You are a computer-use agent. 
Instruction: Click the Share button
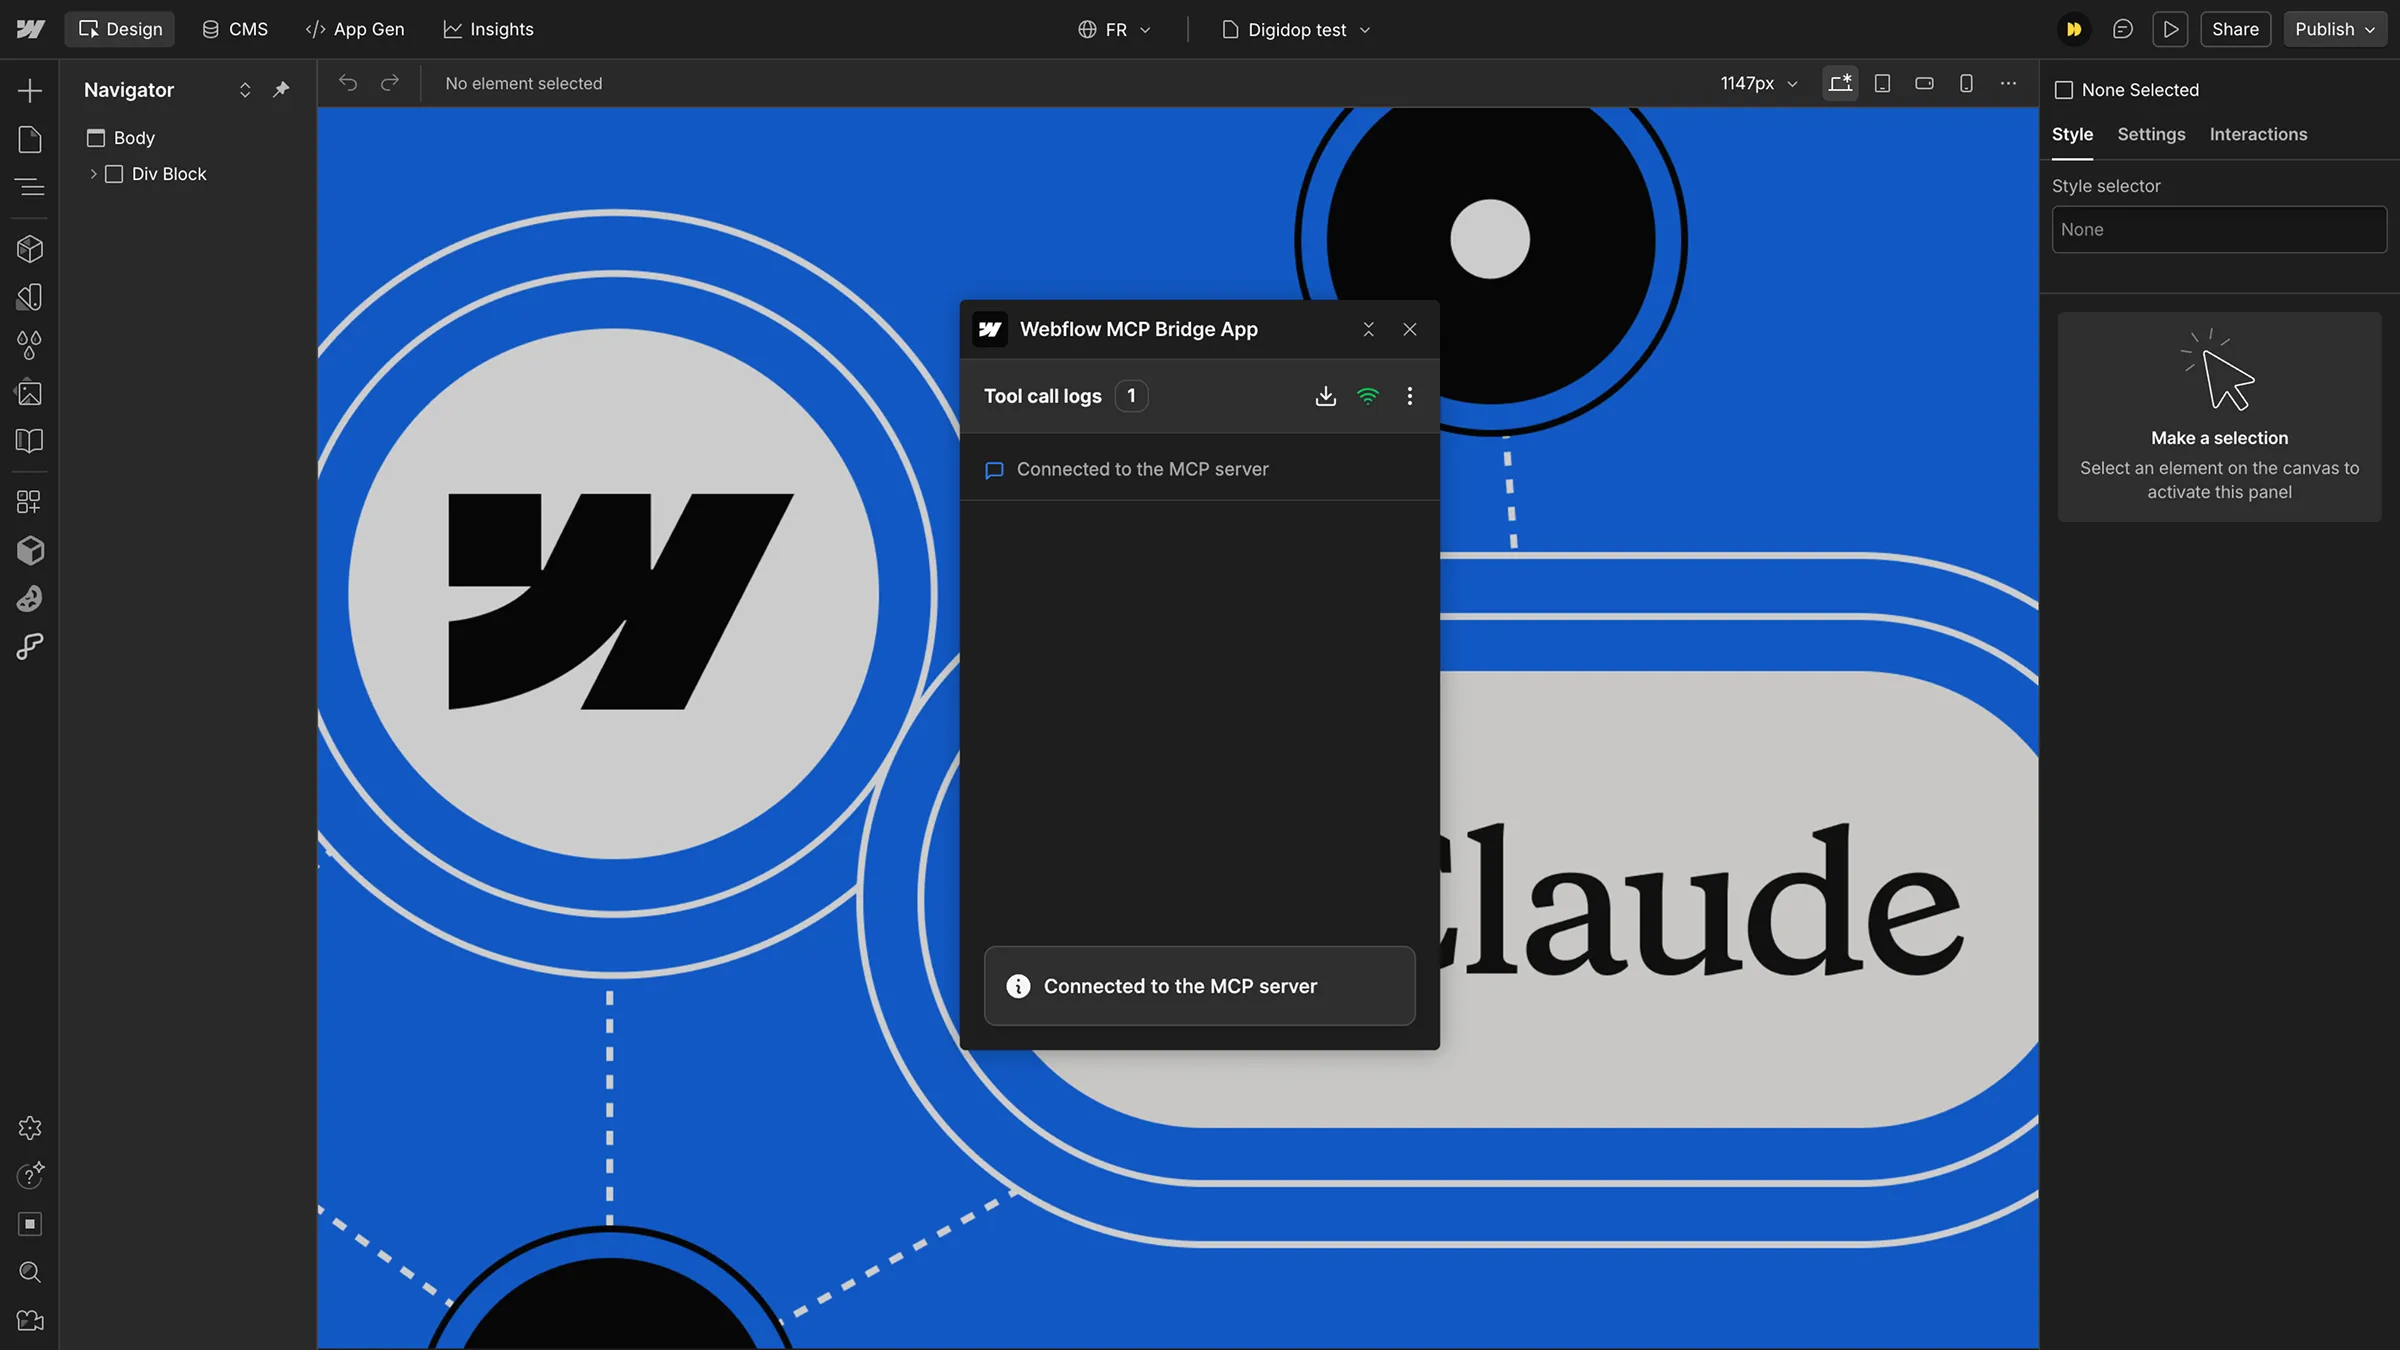point(2235,29)
